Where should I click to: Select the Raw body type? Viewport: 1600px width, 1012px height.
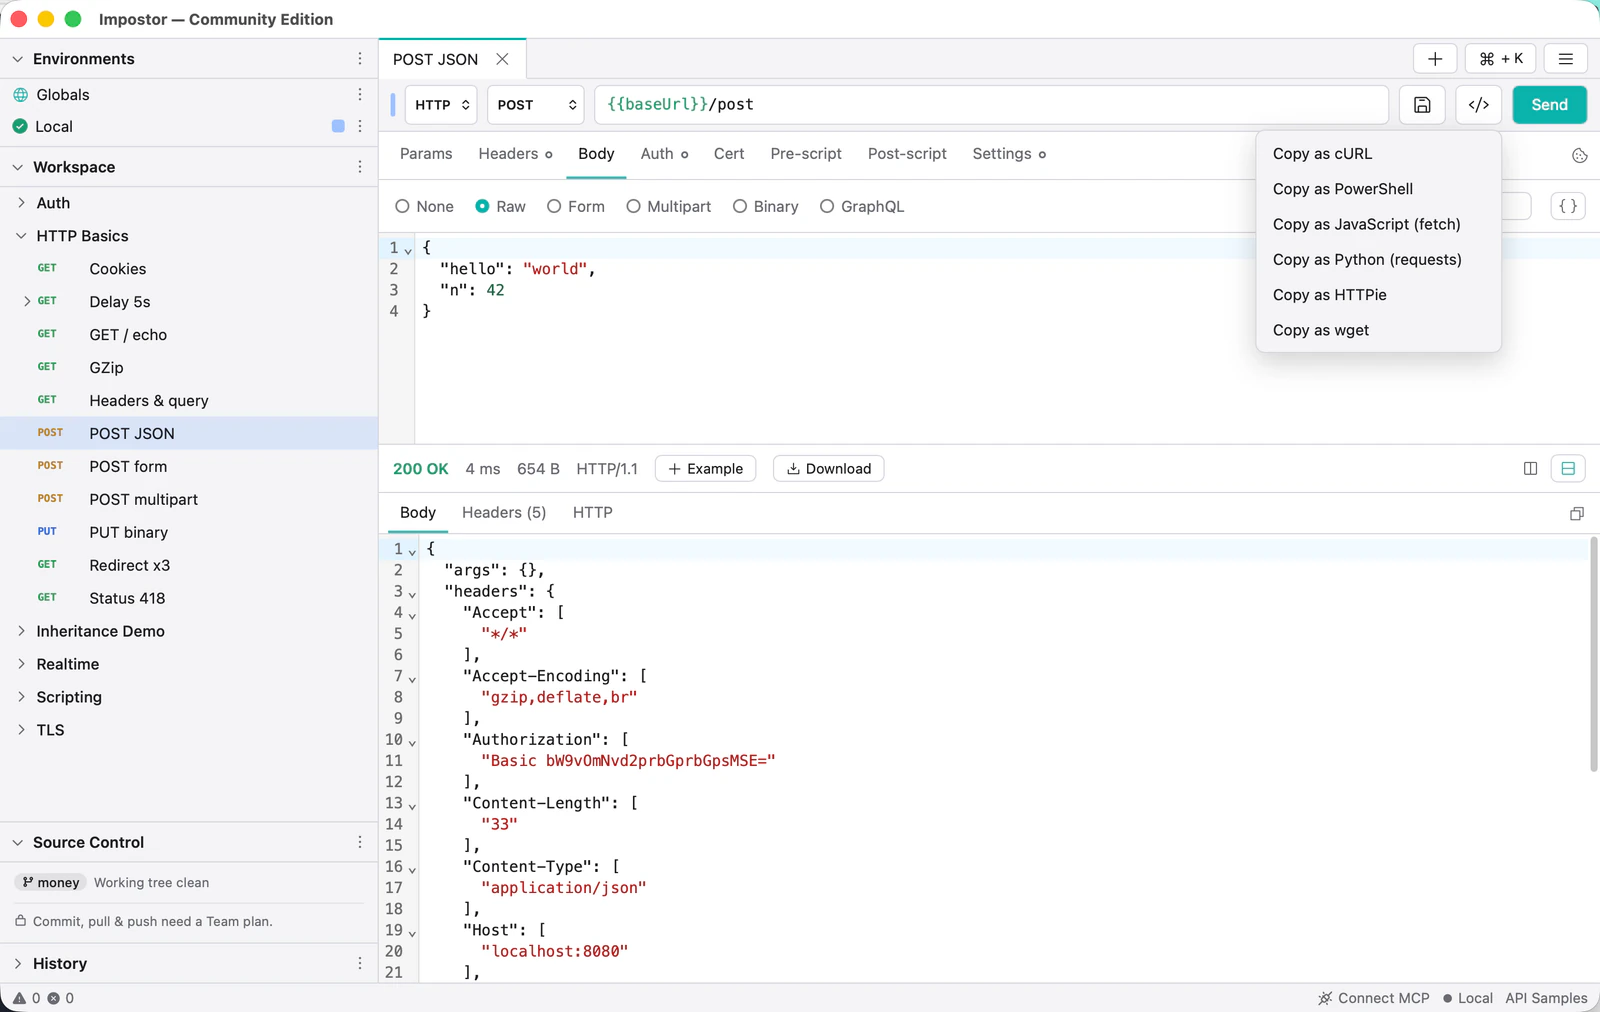tap(501, 206)
